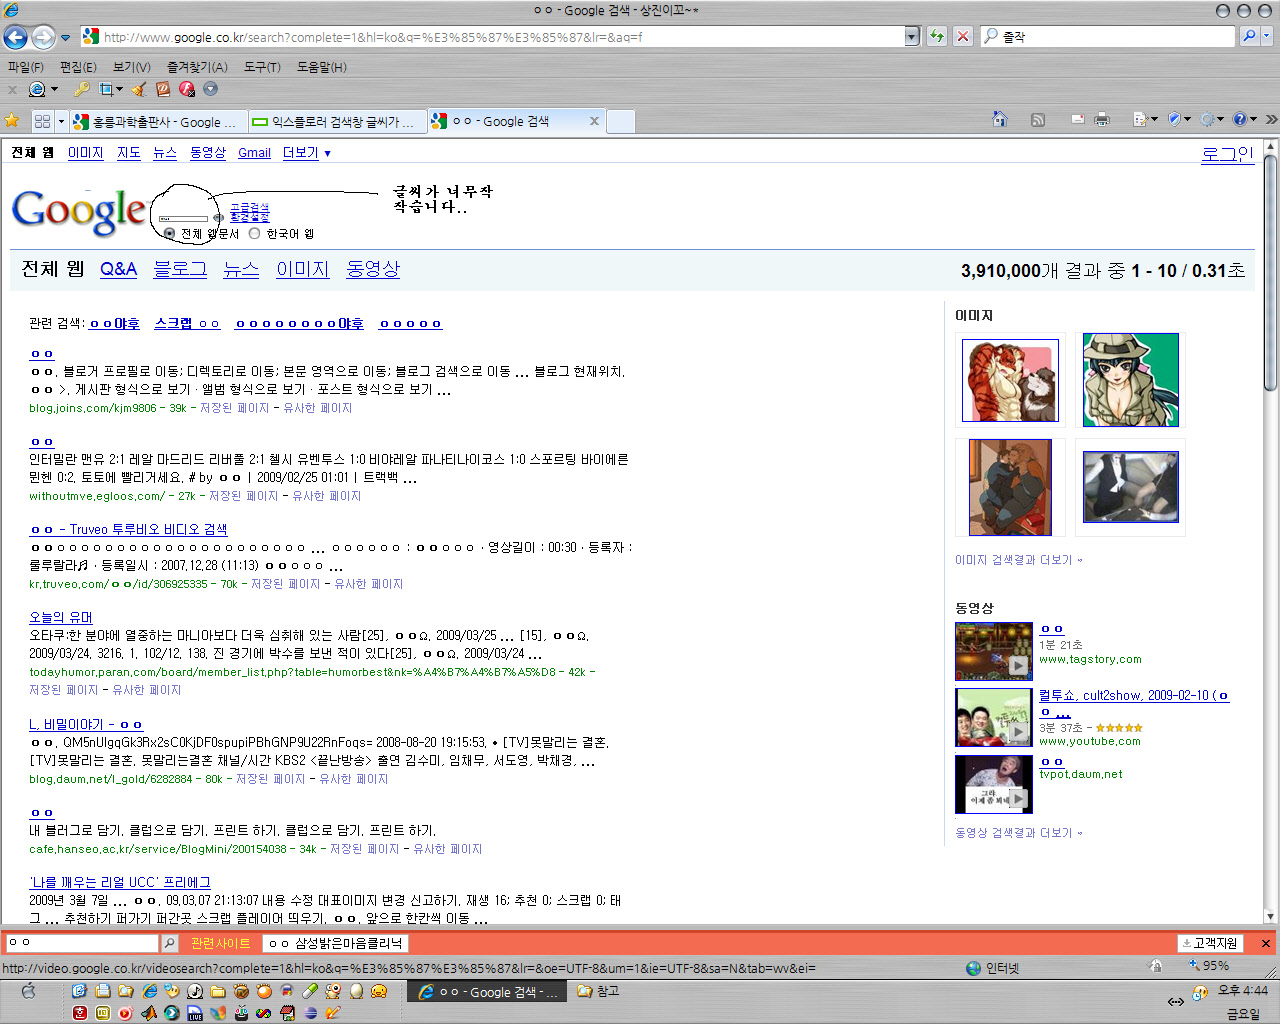Screen dimensions: 1280x1024
Task: Click the Apple logo start button
Action: (x=27, y=990)
